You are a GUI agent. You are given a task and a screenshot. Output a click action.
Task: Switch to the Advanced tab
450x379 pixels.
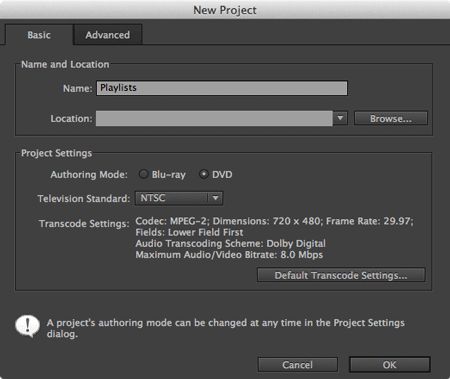click(108, 35)
